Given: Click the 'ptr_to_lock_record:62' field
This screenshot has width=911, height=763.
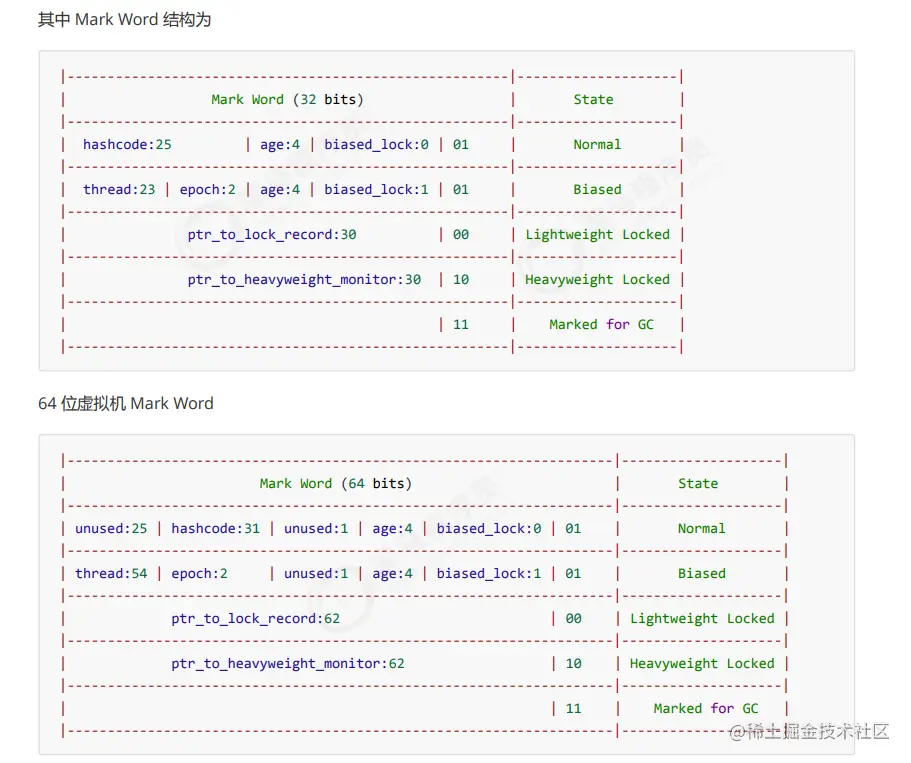Looking at the screenshot, I should [256, 618].
